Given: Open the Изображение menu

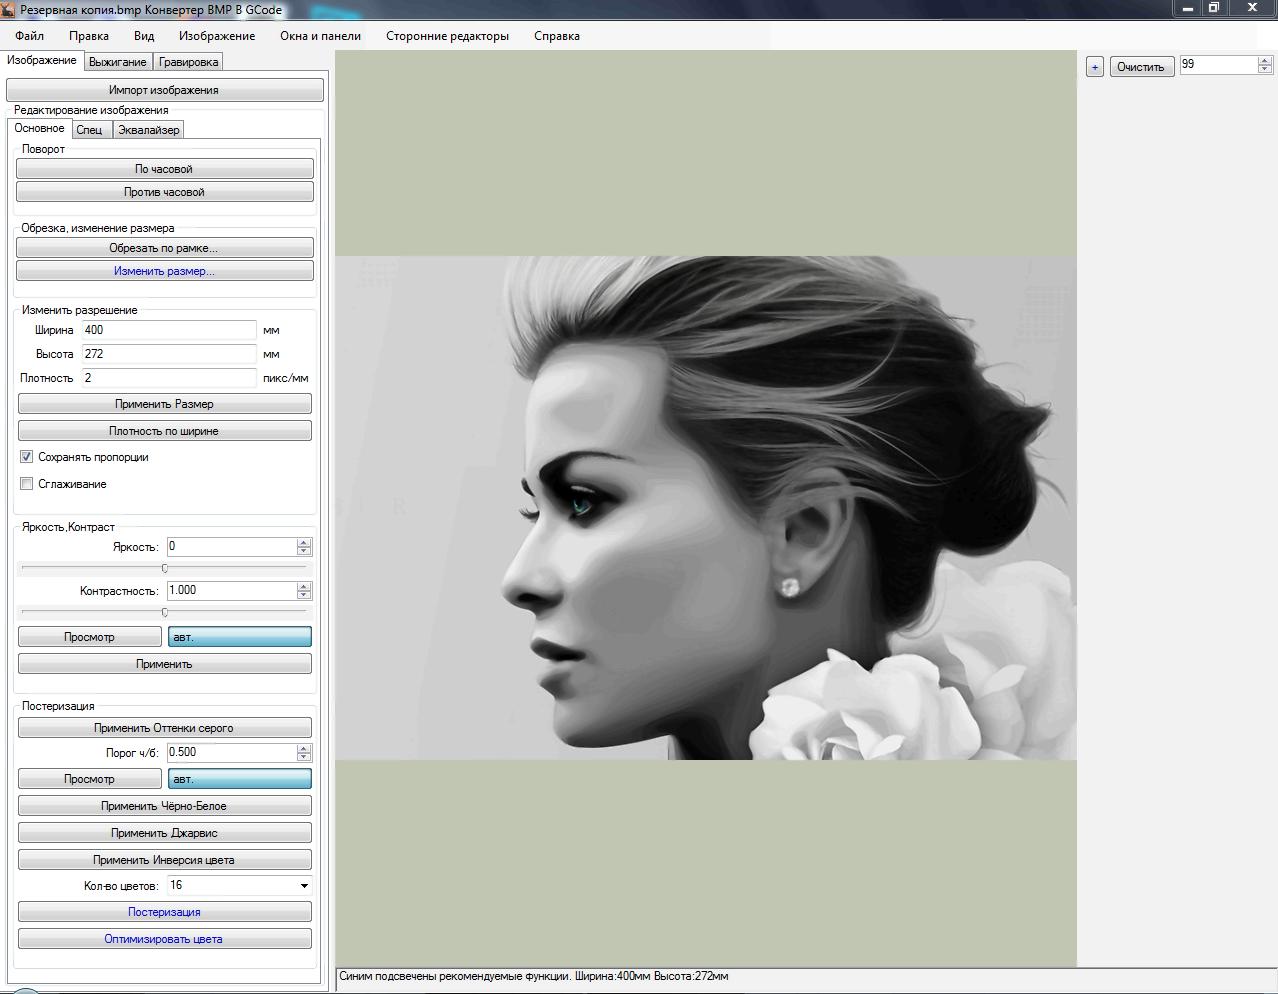Looking at the screenshot, I should 217,36.
